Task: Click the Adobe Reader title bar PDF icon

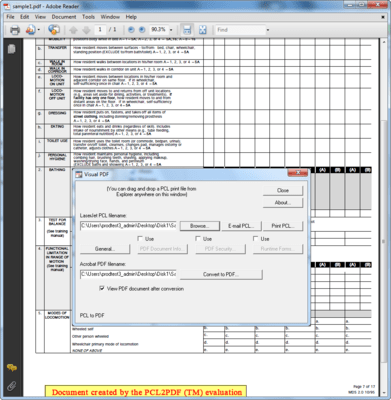Action: (6, 6)
